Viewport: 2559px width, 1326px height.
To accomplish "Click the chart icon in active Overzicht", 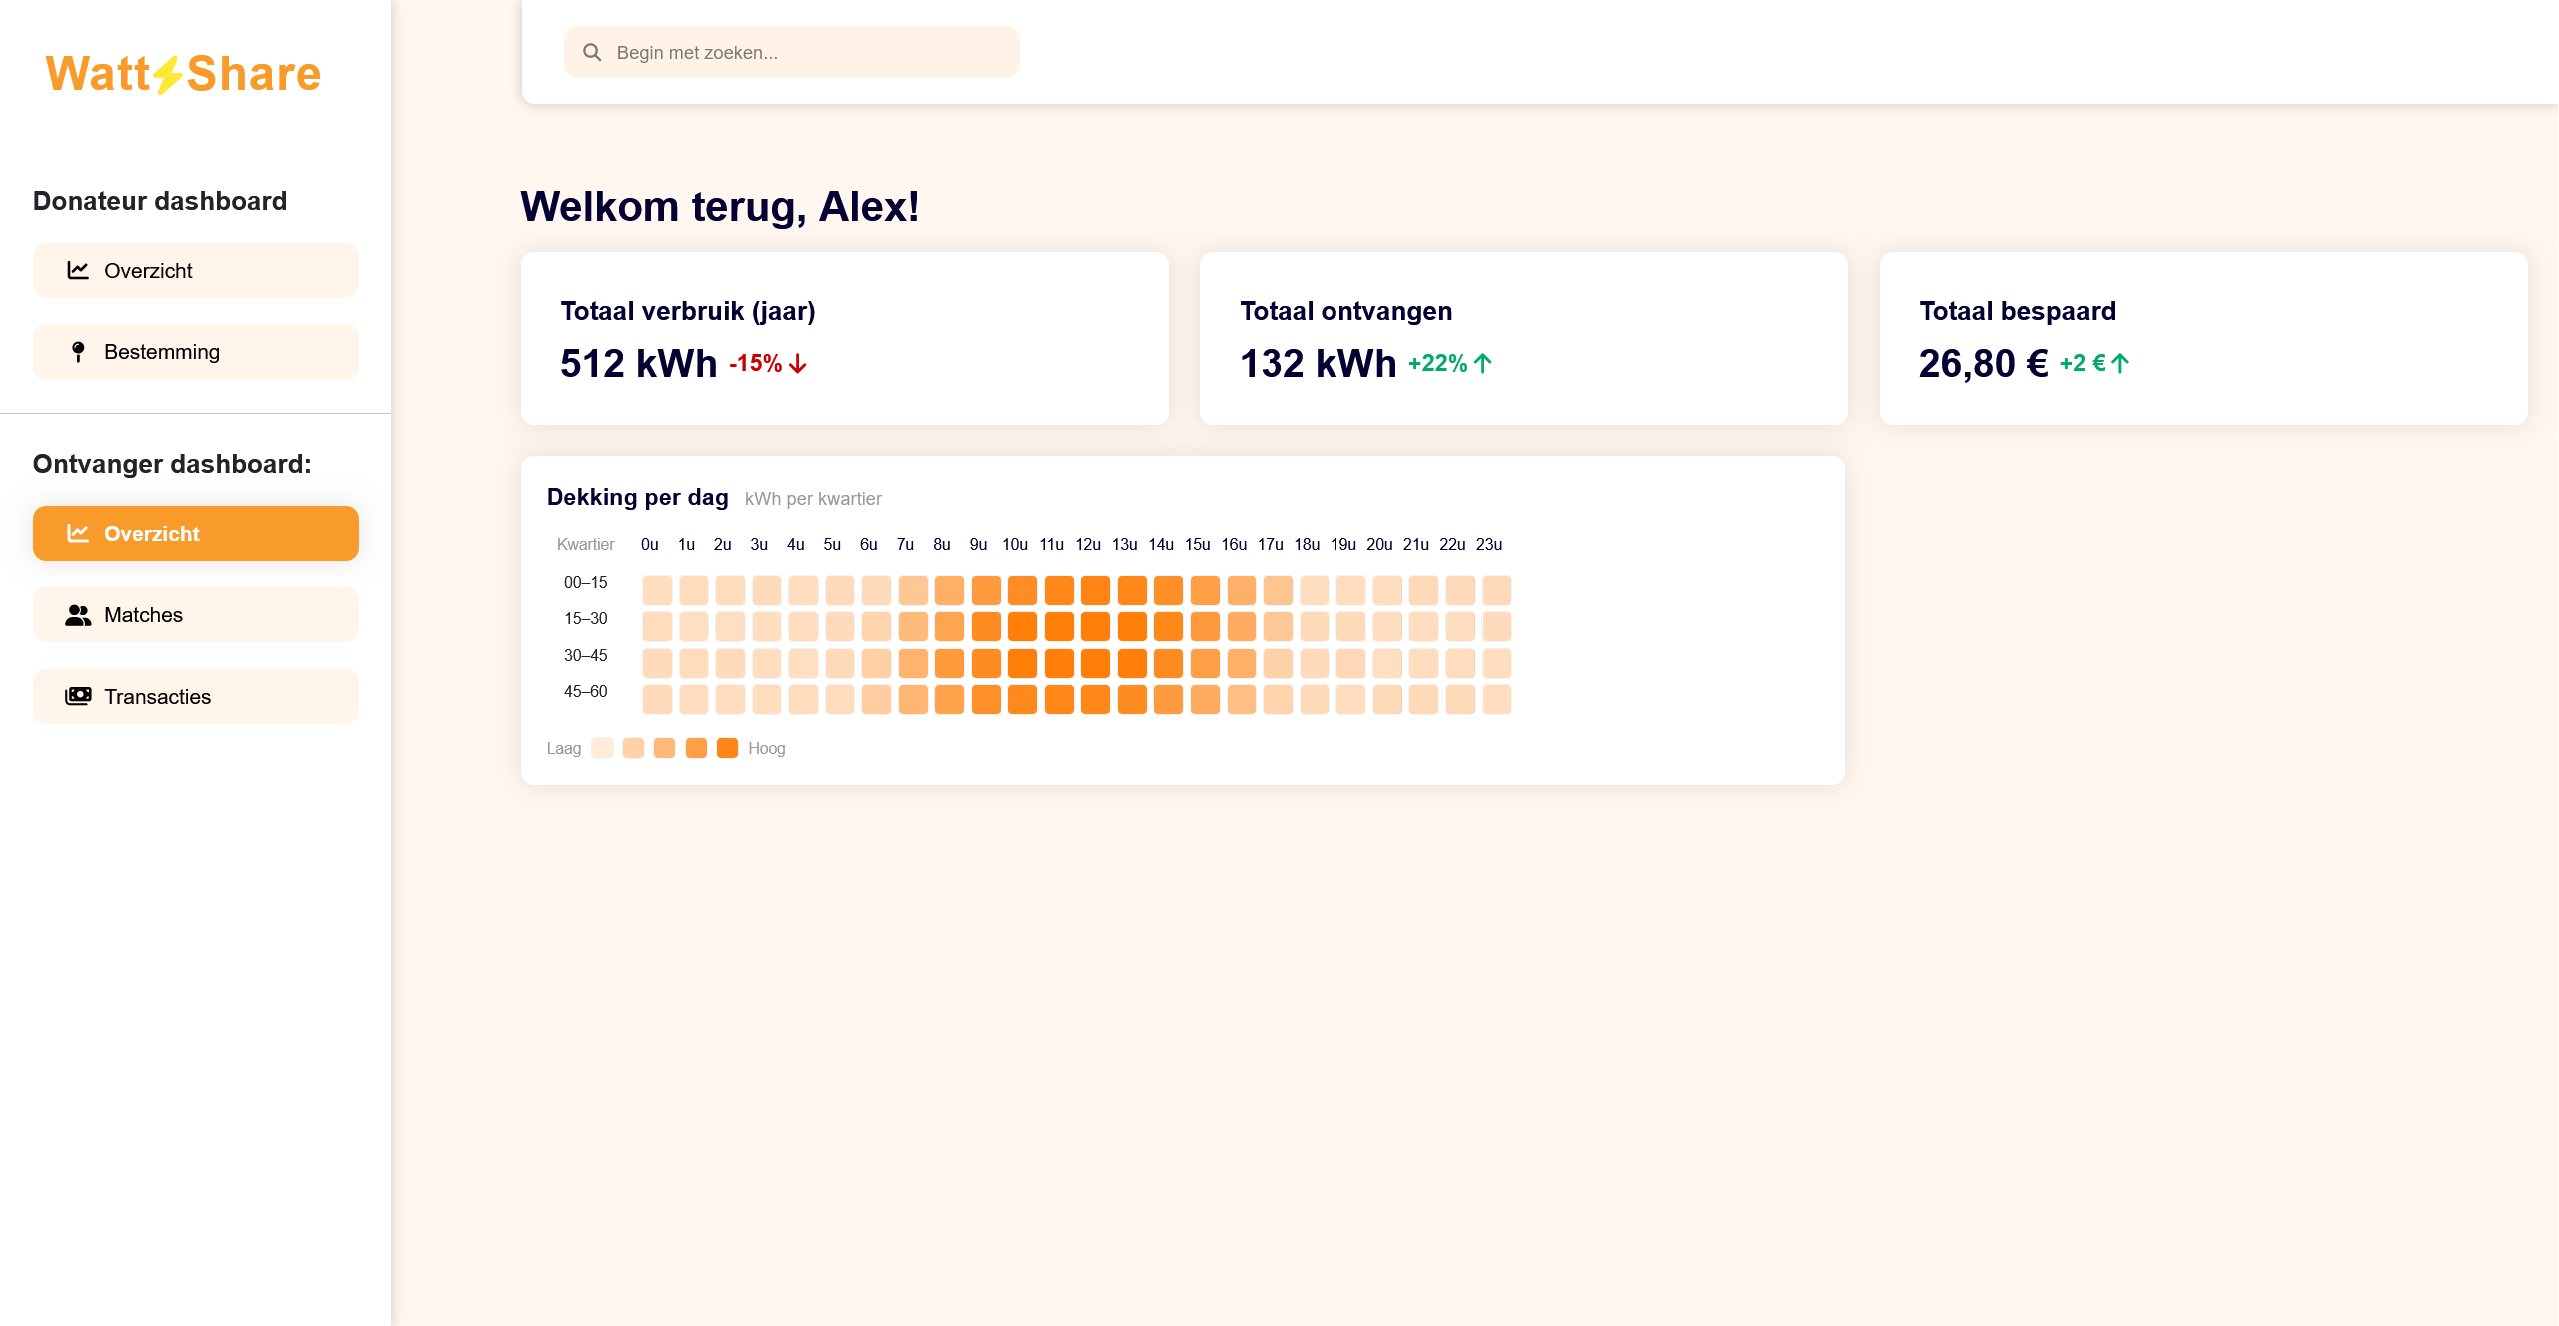I will click(x=78, y=533).
